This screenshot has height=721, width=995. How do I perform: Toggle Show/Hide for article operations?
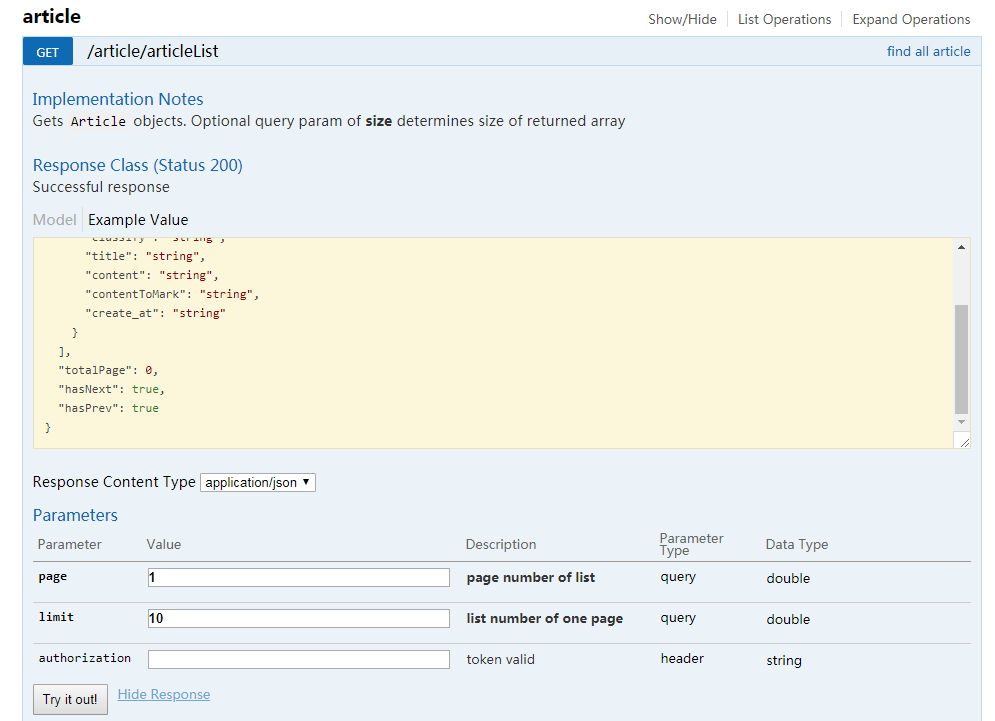[x=682, y=20]
